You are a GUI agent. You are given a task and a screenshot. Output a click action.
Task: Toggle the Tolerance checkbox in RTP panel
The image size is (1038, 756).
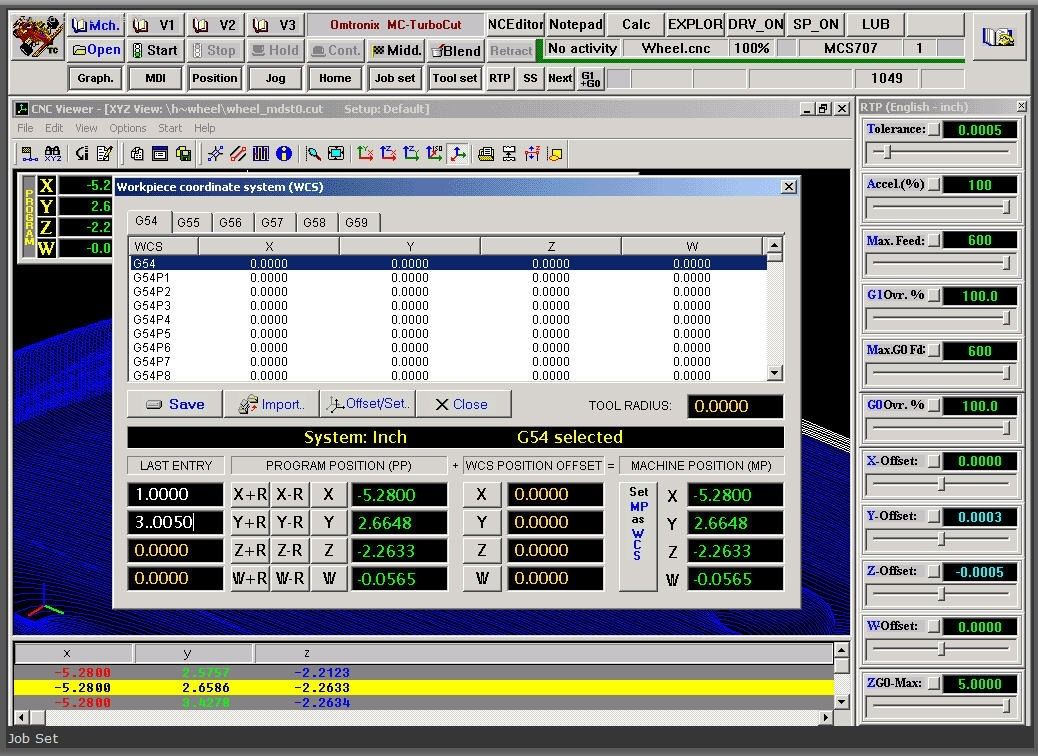pos(934,129)
